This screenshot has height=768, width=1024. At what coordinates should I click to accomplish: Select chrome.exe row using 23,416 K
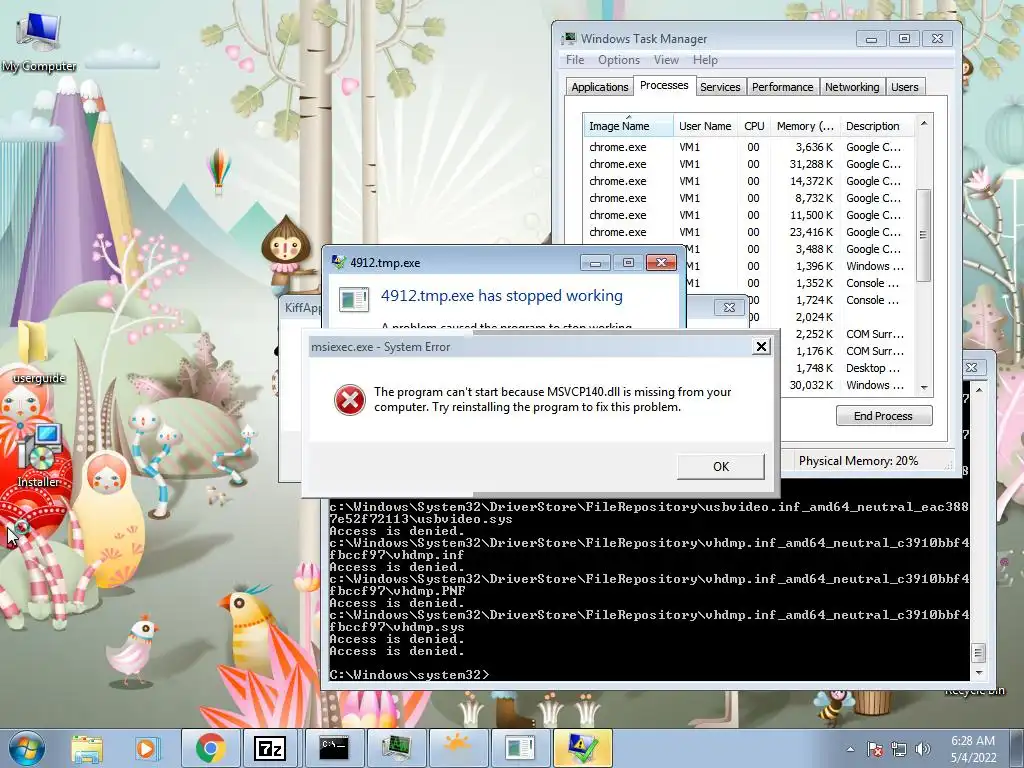click(x=748, y=232)
